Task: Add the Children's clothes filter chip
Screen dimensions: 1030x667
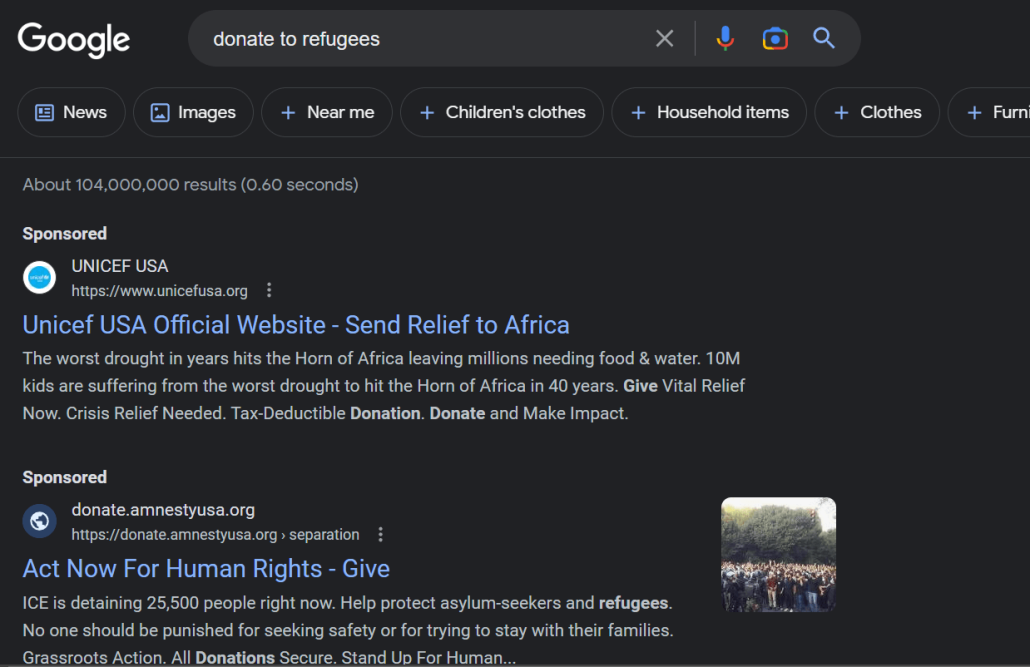Action: tap(502, 112)
